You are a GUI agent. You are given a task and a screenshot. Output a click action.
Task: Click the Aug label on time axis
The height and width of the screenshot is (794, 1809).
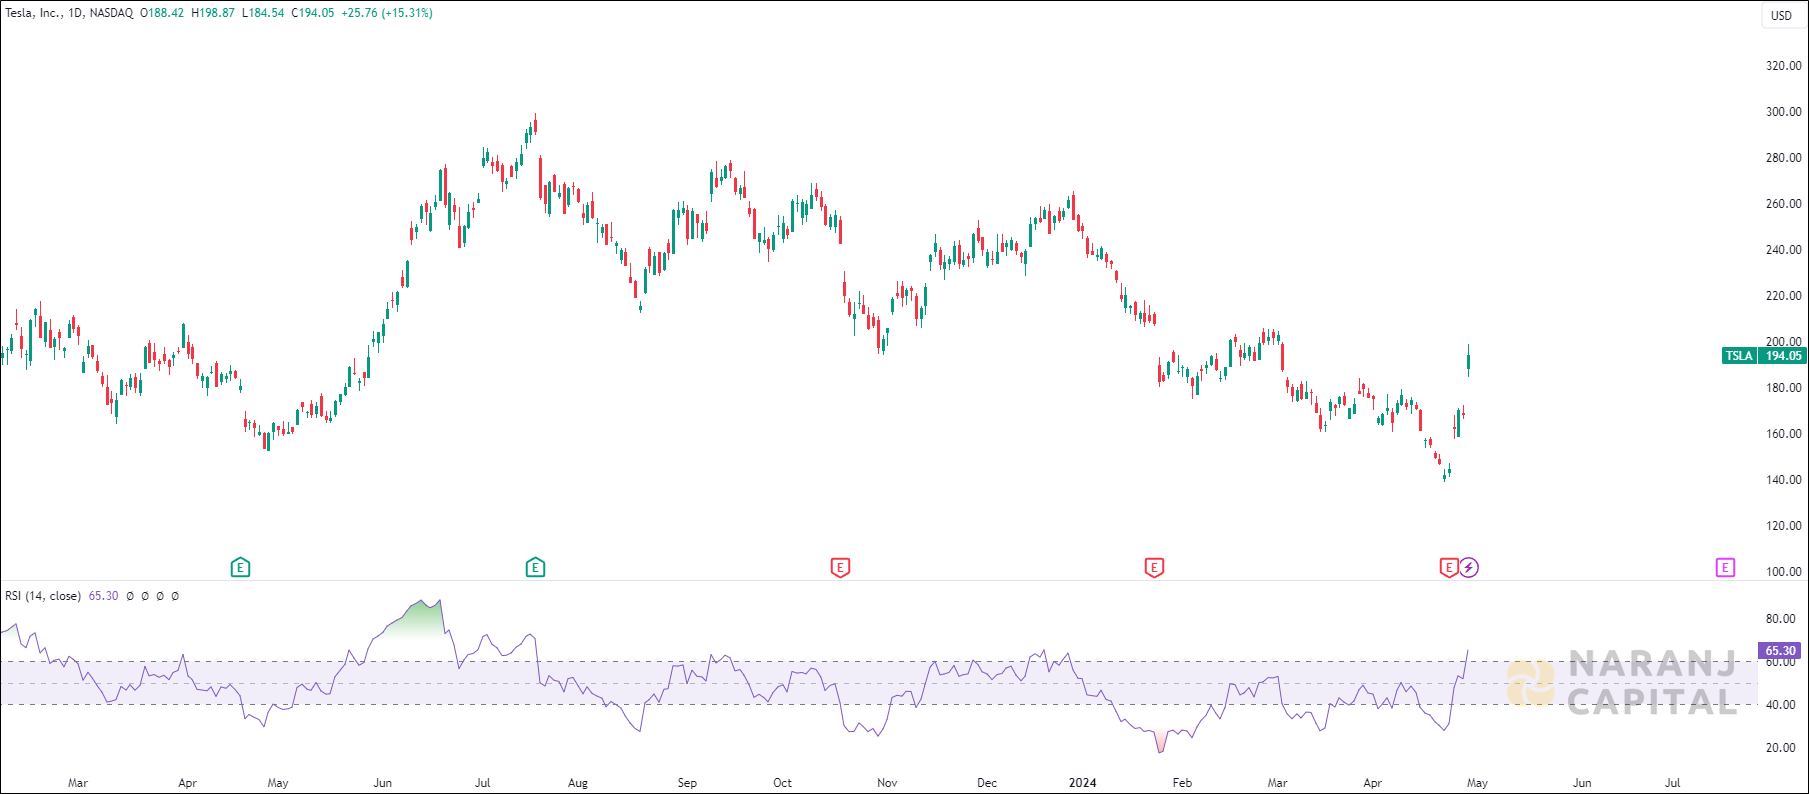[577, 783]
